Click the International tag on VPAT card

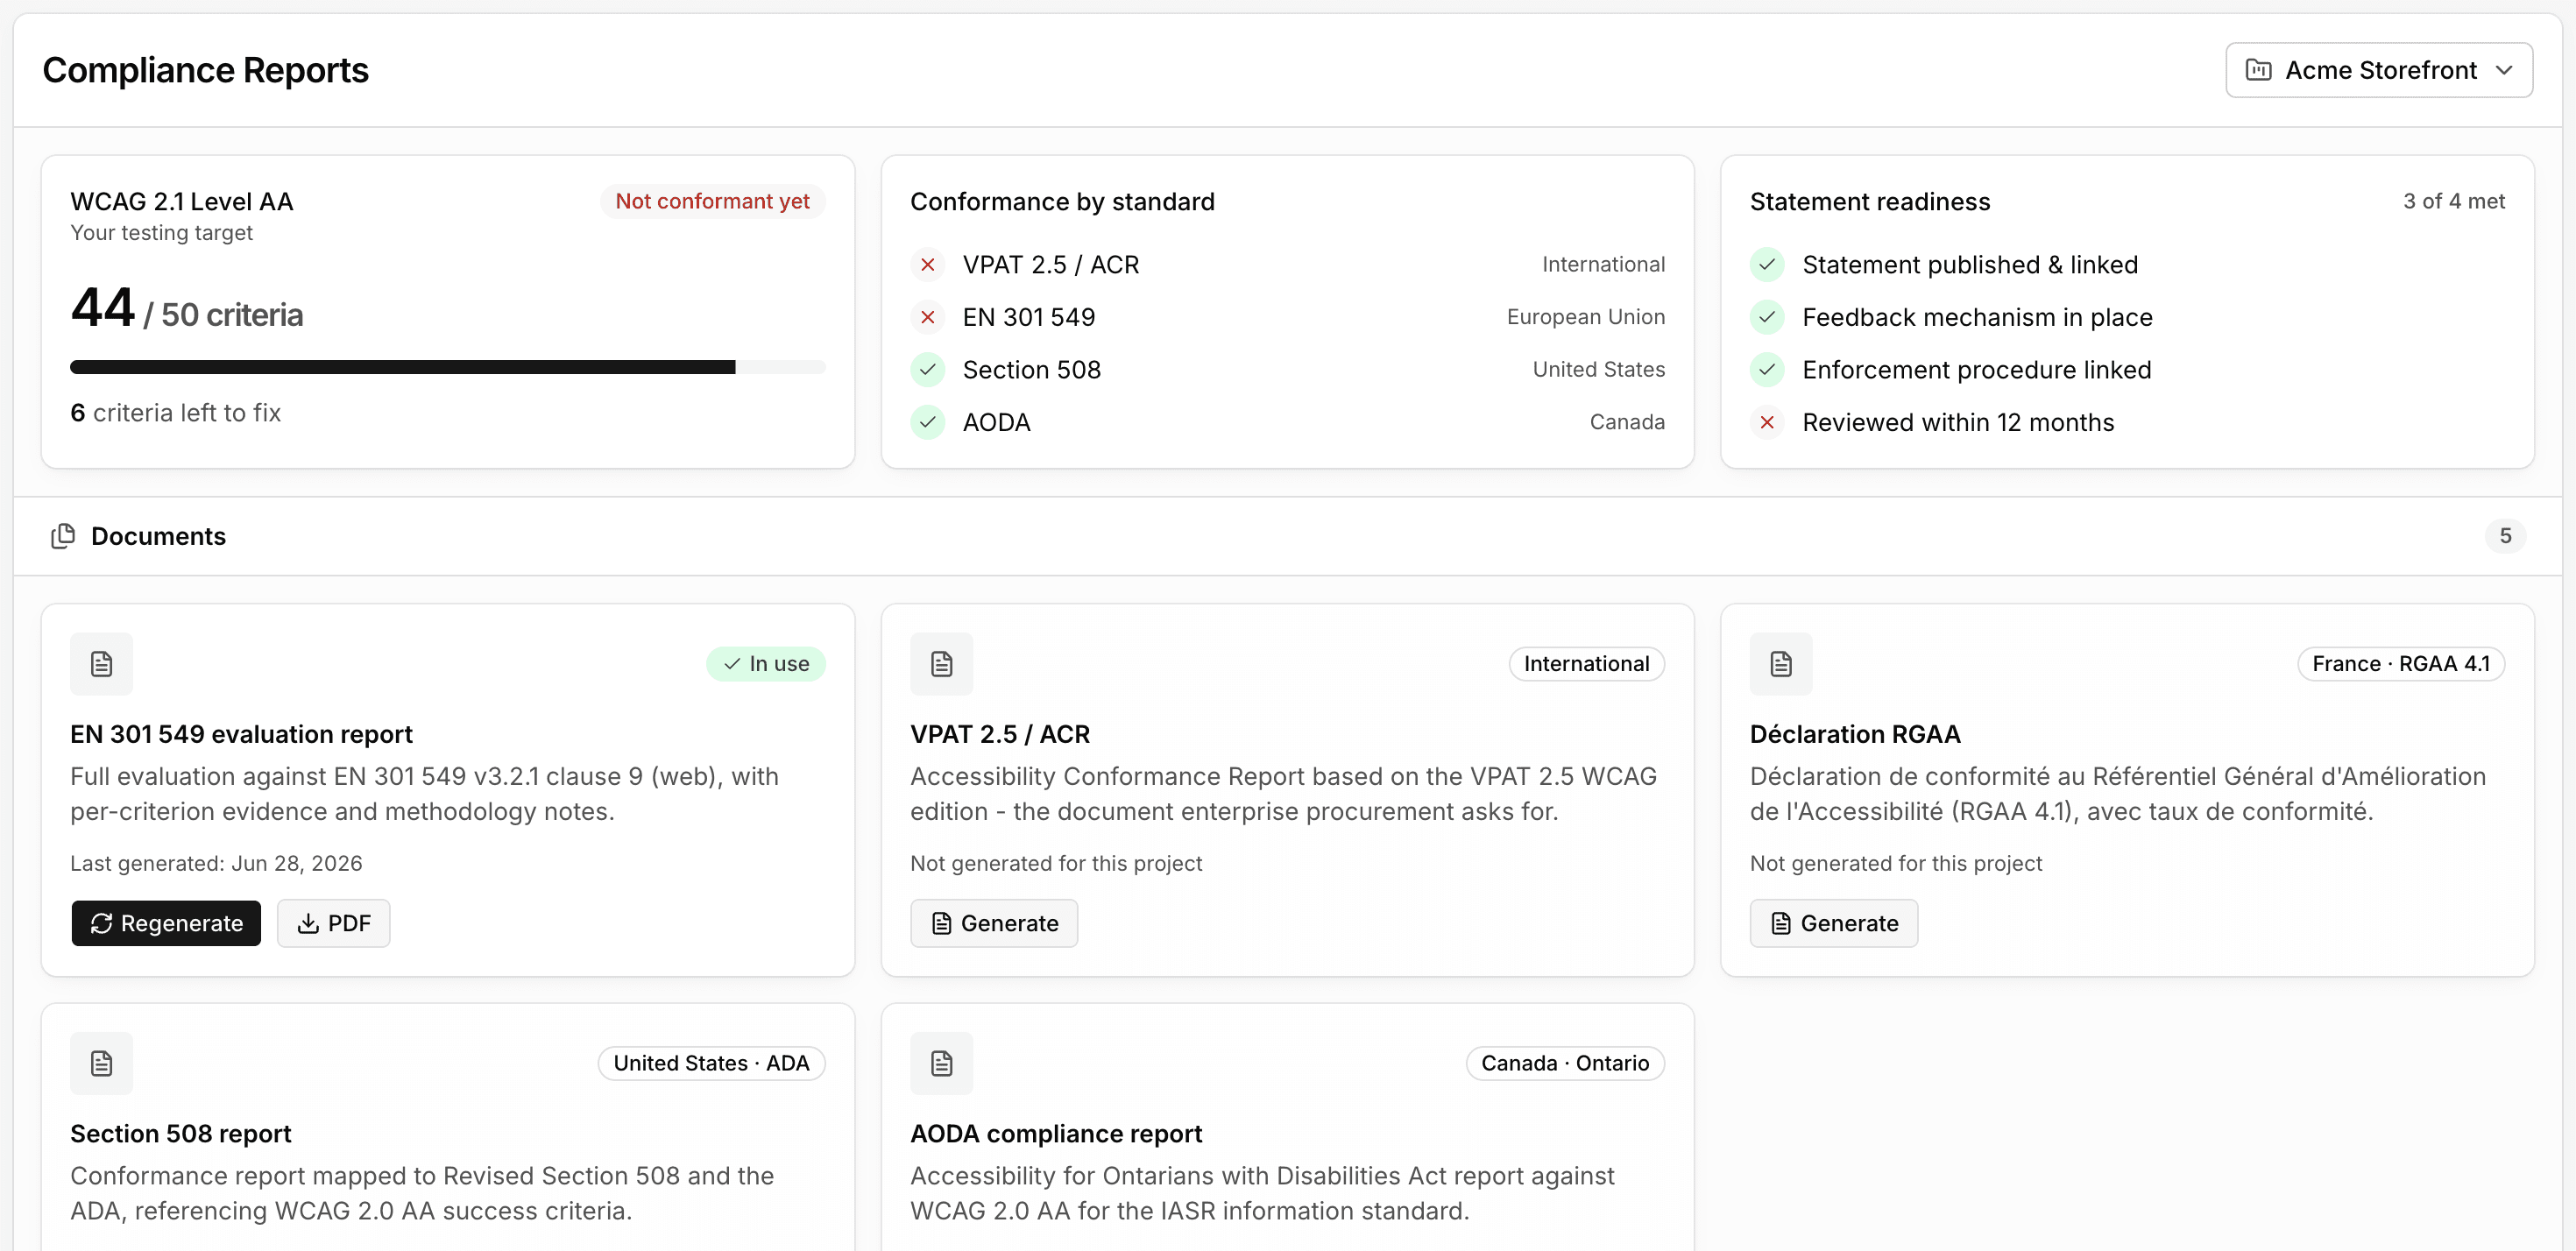(x=1586, y=664)
